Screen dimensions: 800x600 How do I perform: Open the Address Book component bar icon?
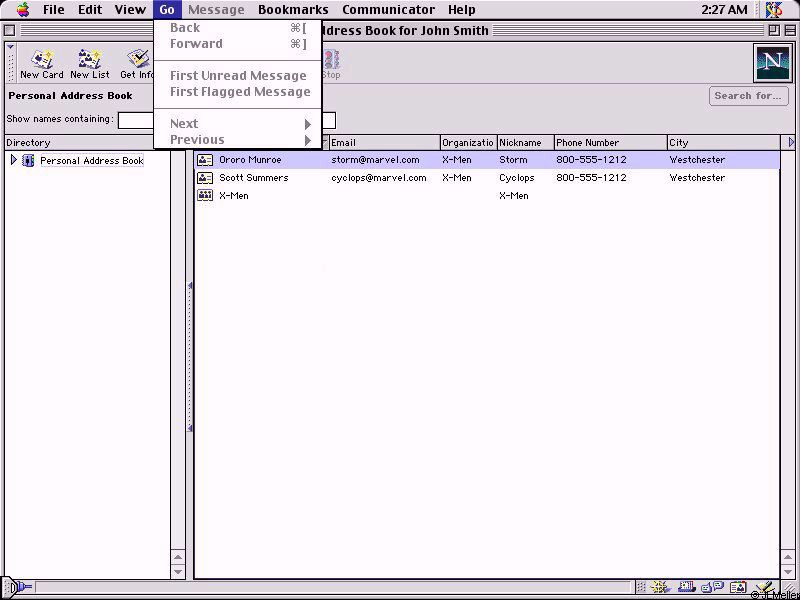pyautogui.click(x=738, y=588)
